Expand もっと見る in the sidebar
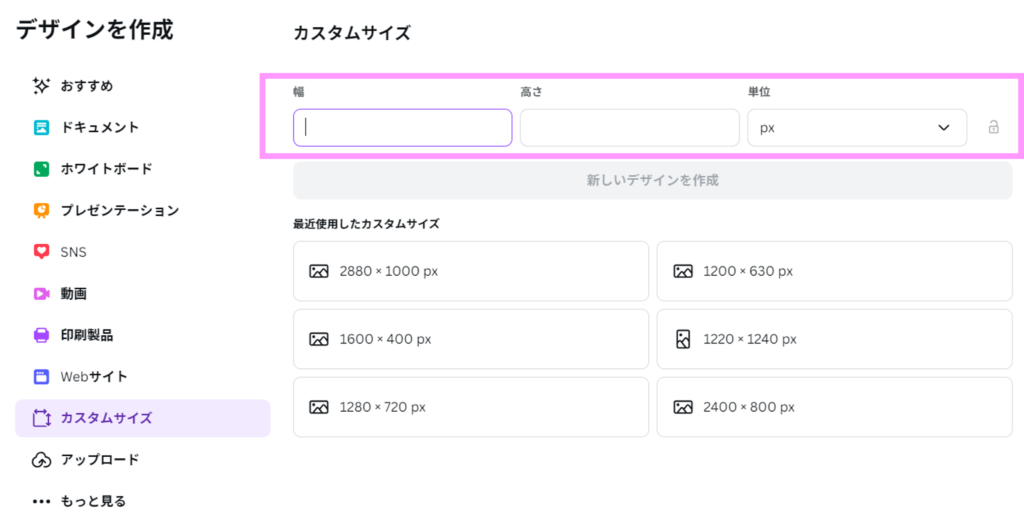 coord(80,501)
